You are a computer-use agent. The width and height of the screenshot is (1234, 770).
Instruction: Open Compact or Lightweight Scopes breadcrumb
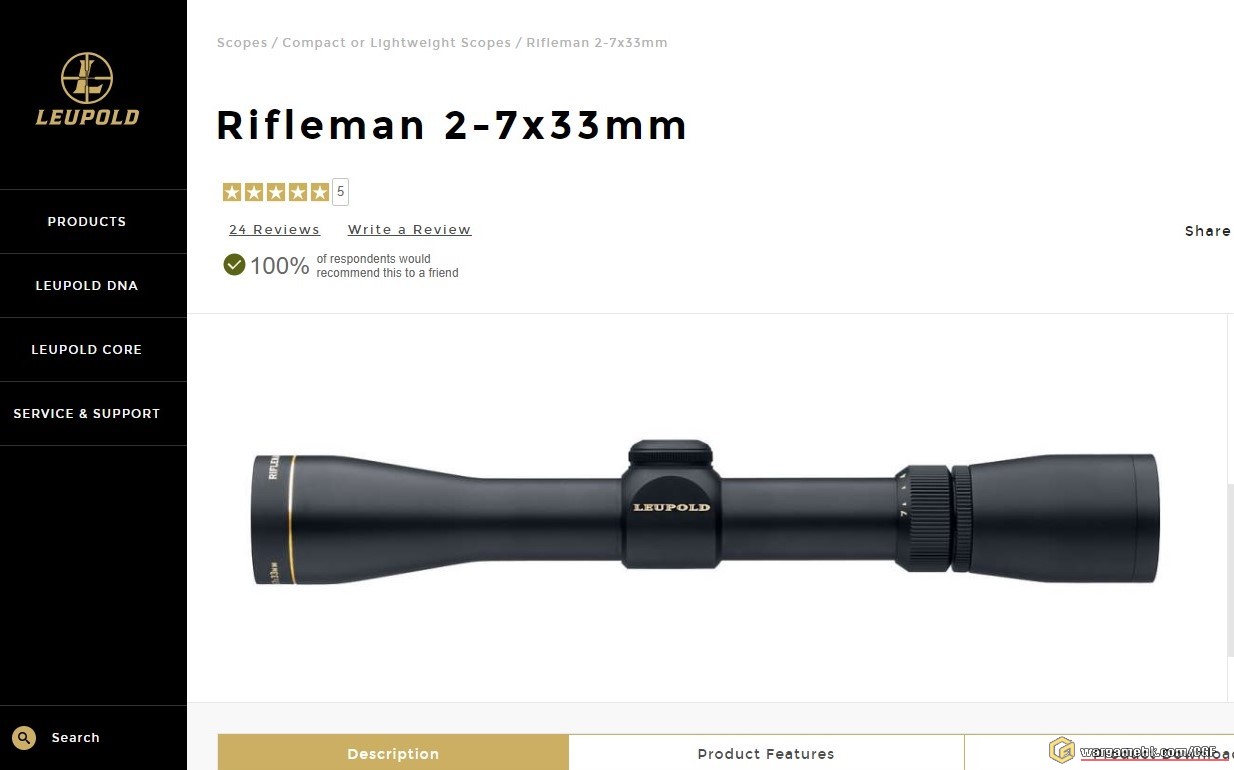[396, 43]
